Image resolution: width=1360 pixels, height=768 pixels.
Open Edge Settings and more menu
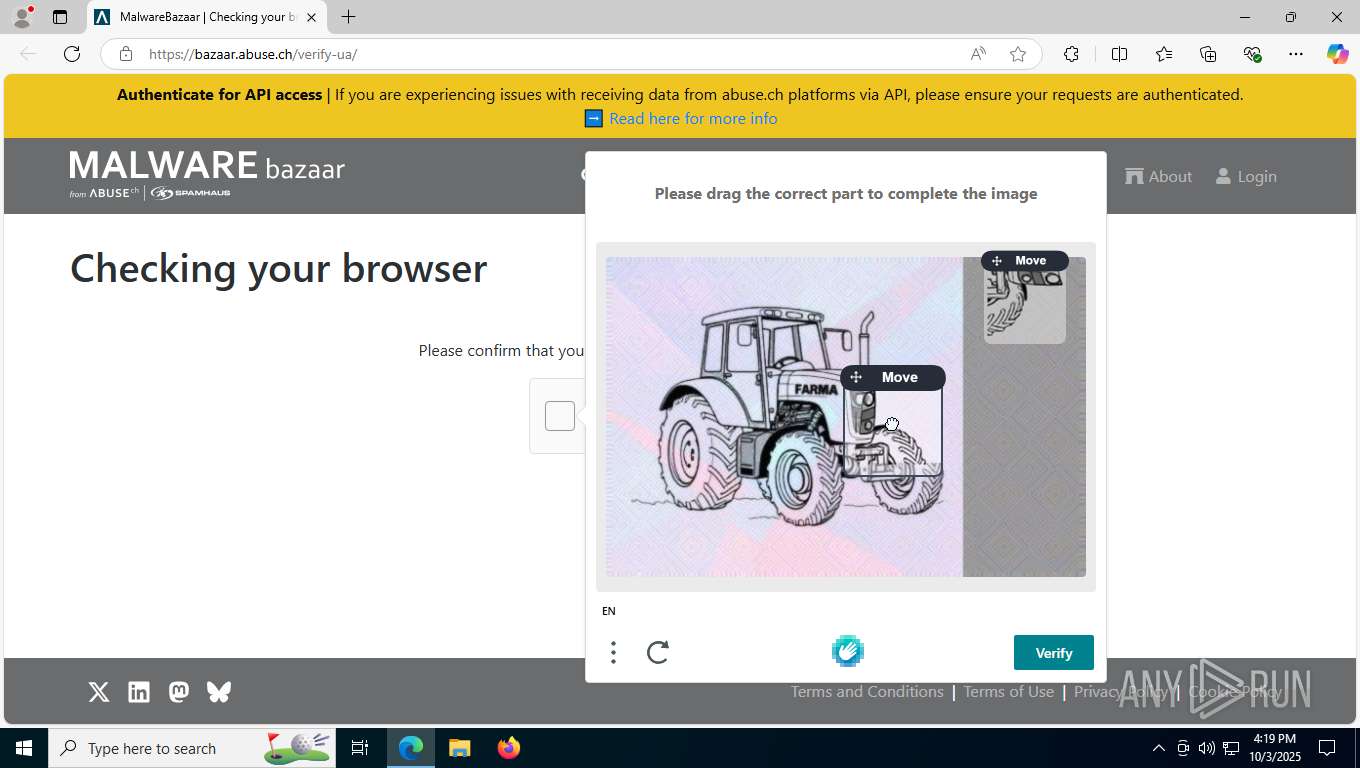pos(1296,54)
